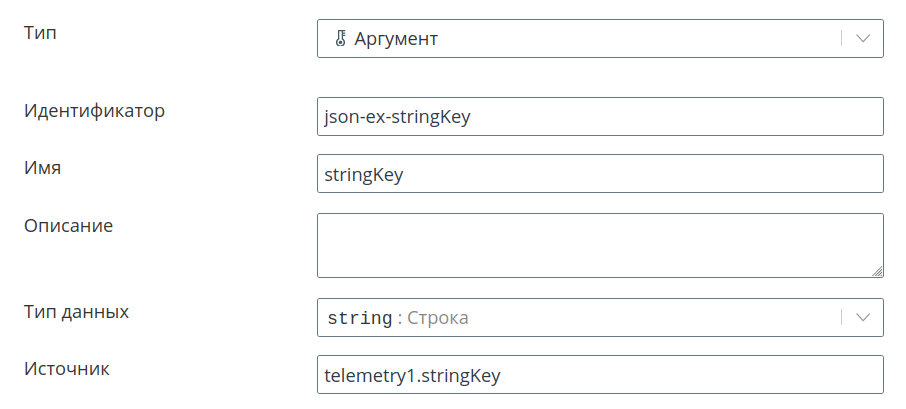This screenshot has height=409, width=906.
Task: Select the Имя label
Action: (42, 168)
